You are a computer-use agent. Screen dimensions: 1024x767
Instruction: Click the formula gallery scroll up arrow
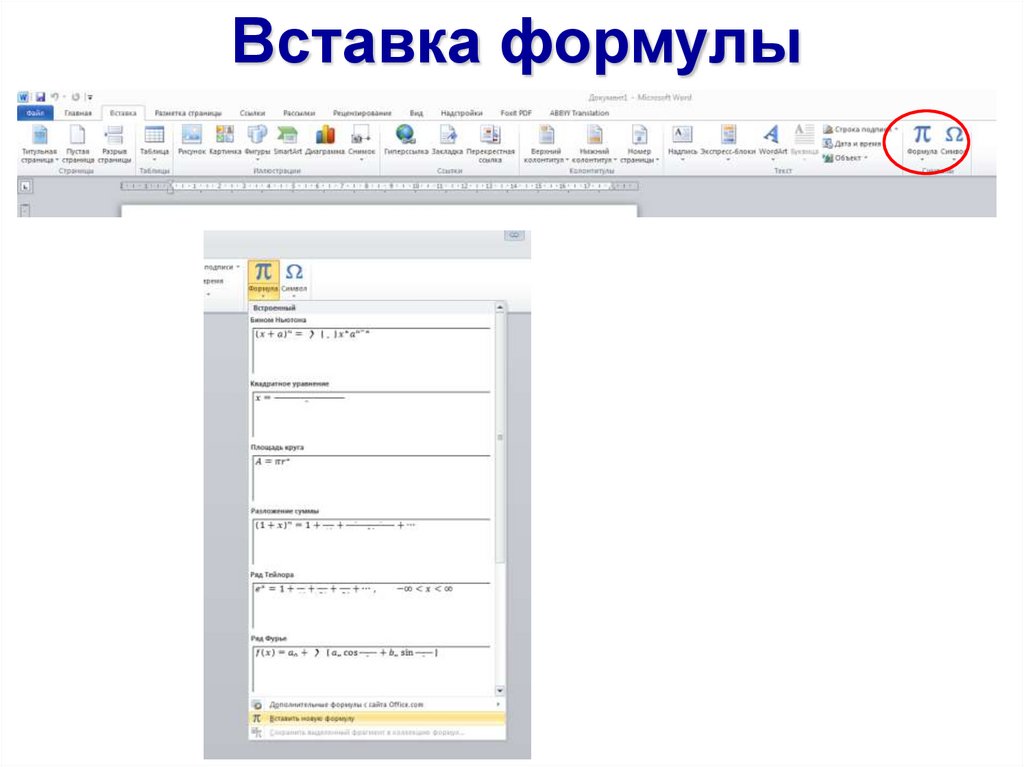point(500,307)
